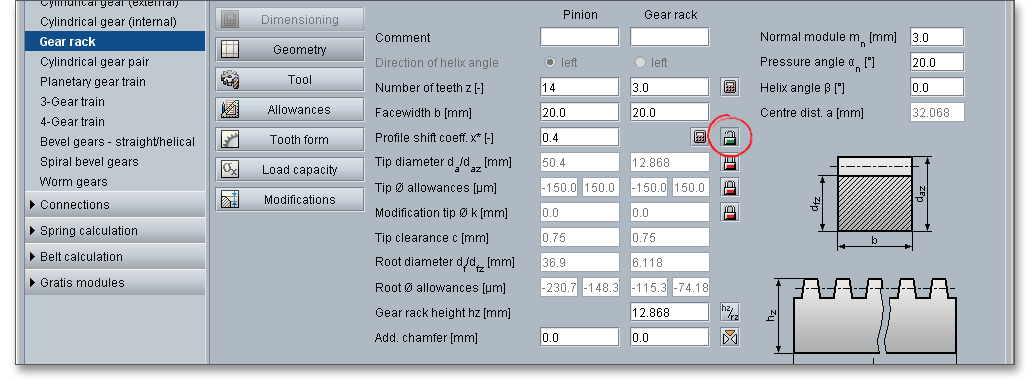Viewport: 1030px width, 380px height.
Task: Click calculator icon next to Number of teeth
Action: 729,87
